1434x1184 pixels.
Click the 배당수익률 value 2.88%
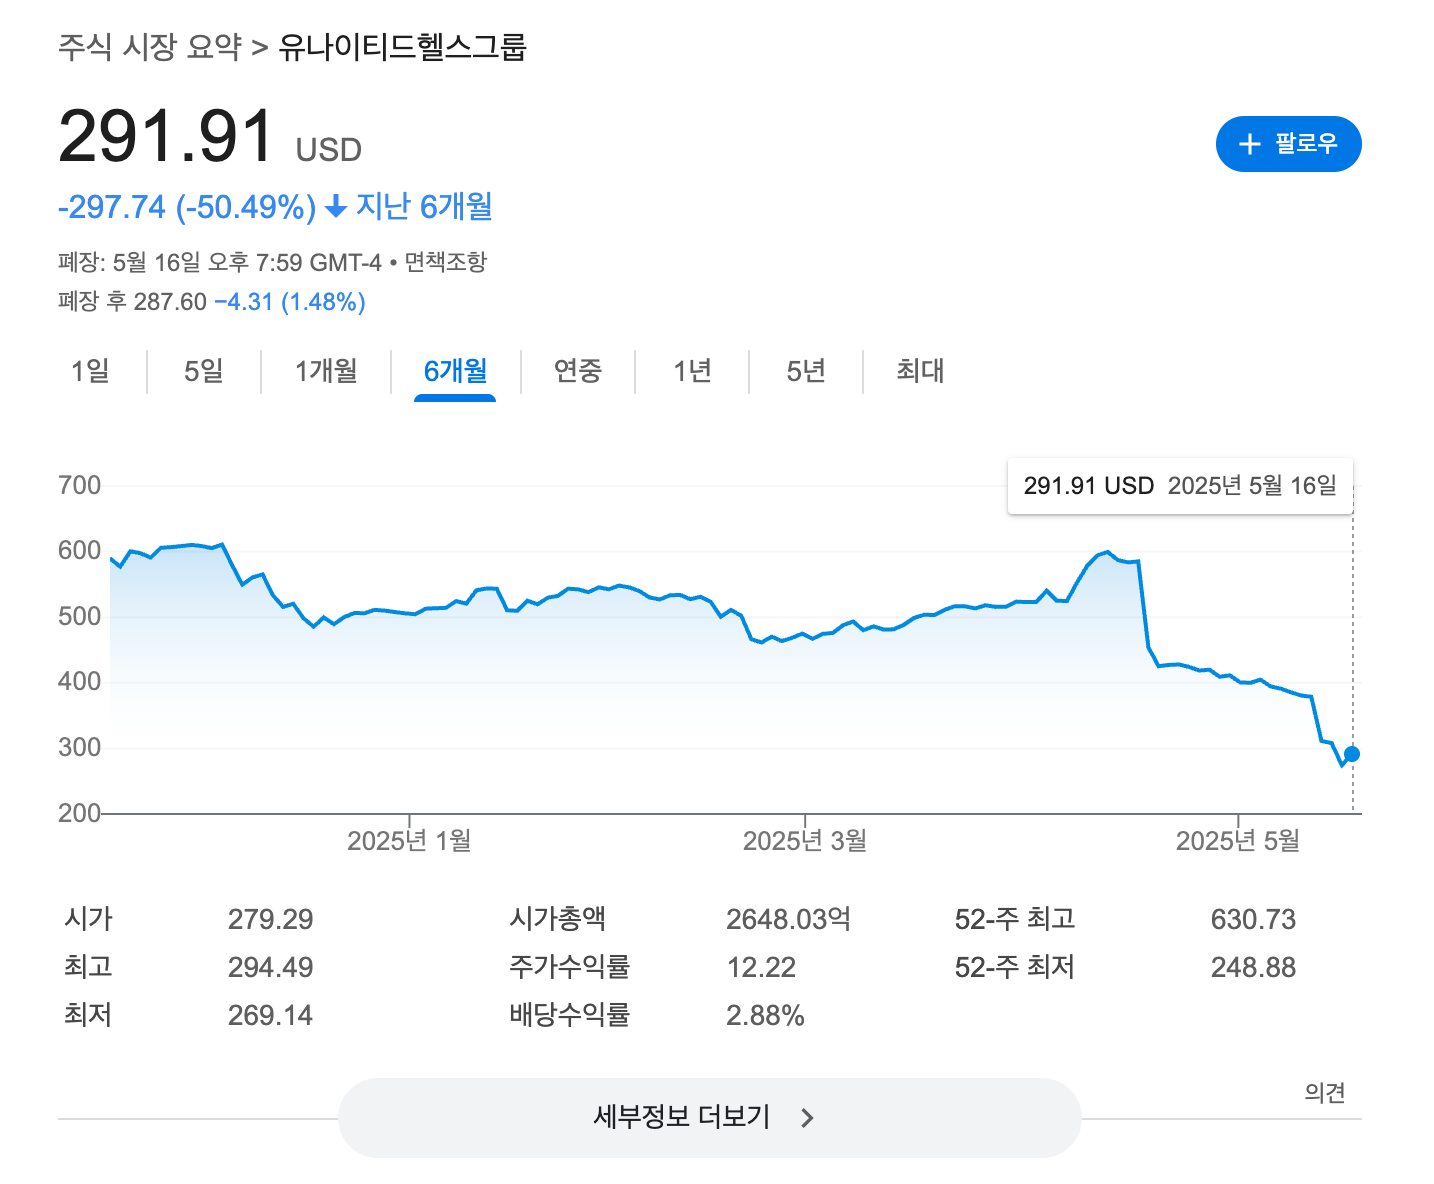tap(765, 1015)
